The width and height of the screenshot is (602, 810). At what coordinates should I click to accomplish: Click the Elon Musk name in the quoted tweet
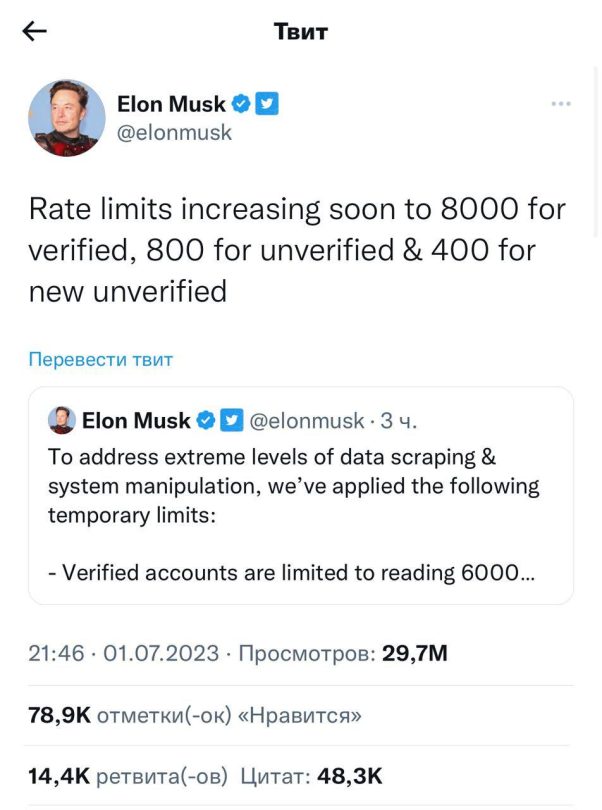pos(135,421)
